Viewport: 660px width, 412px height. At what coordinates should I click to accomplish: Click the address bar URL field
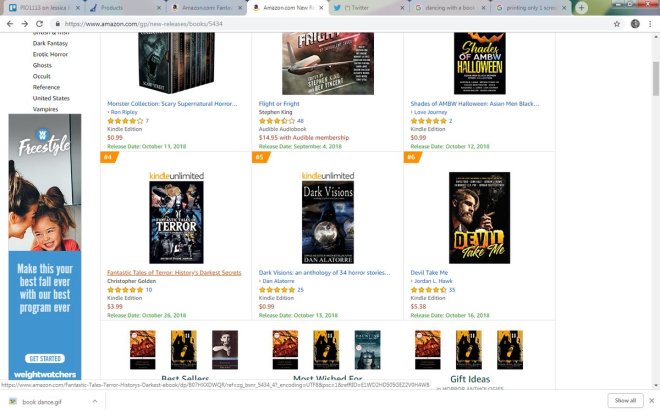tap(333, 24)
